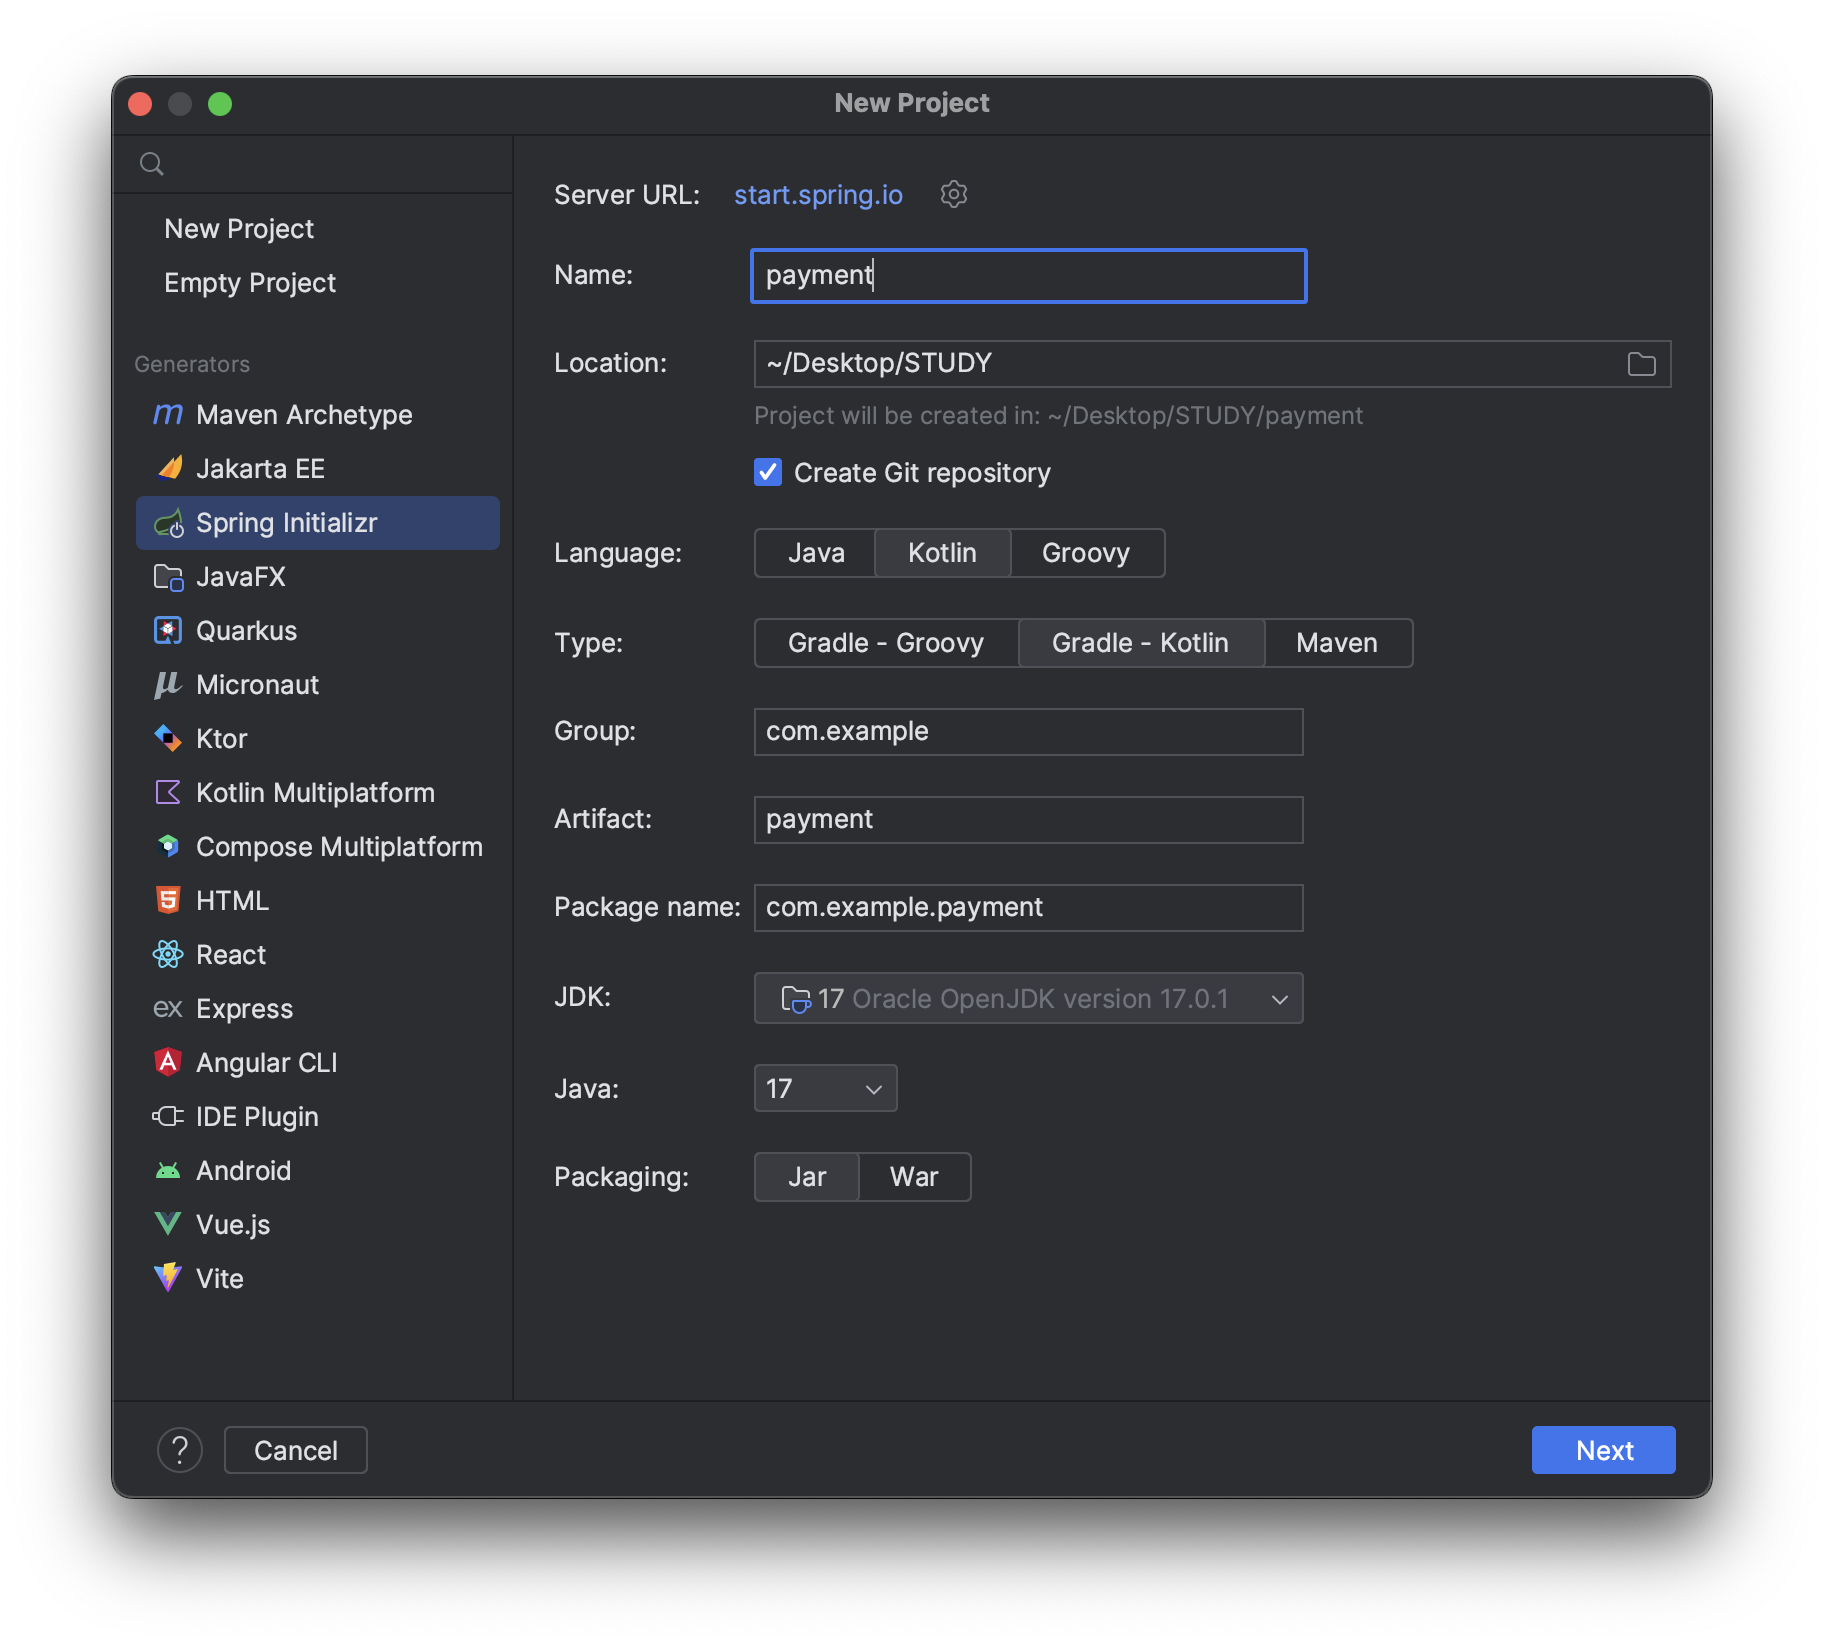Cancel the New Project dialog

tap(295, 1450)
